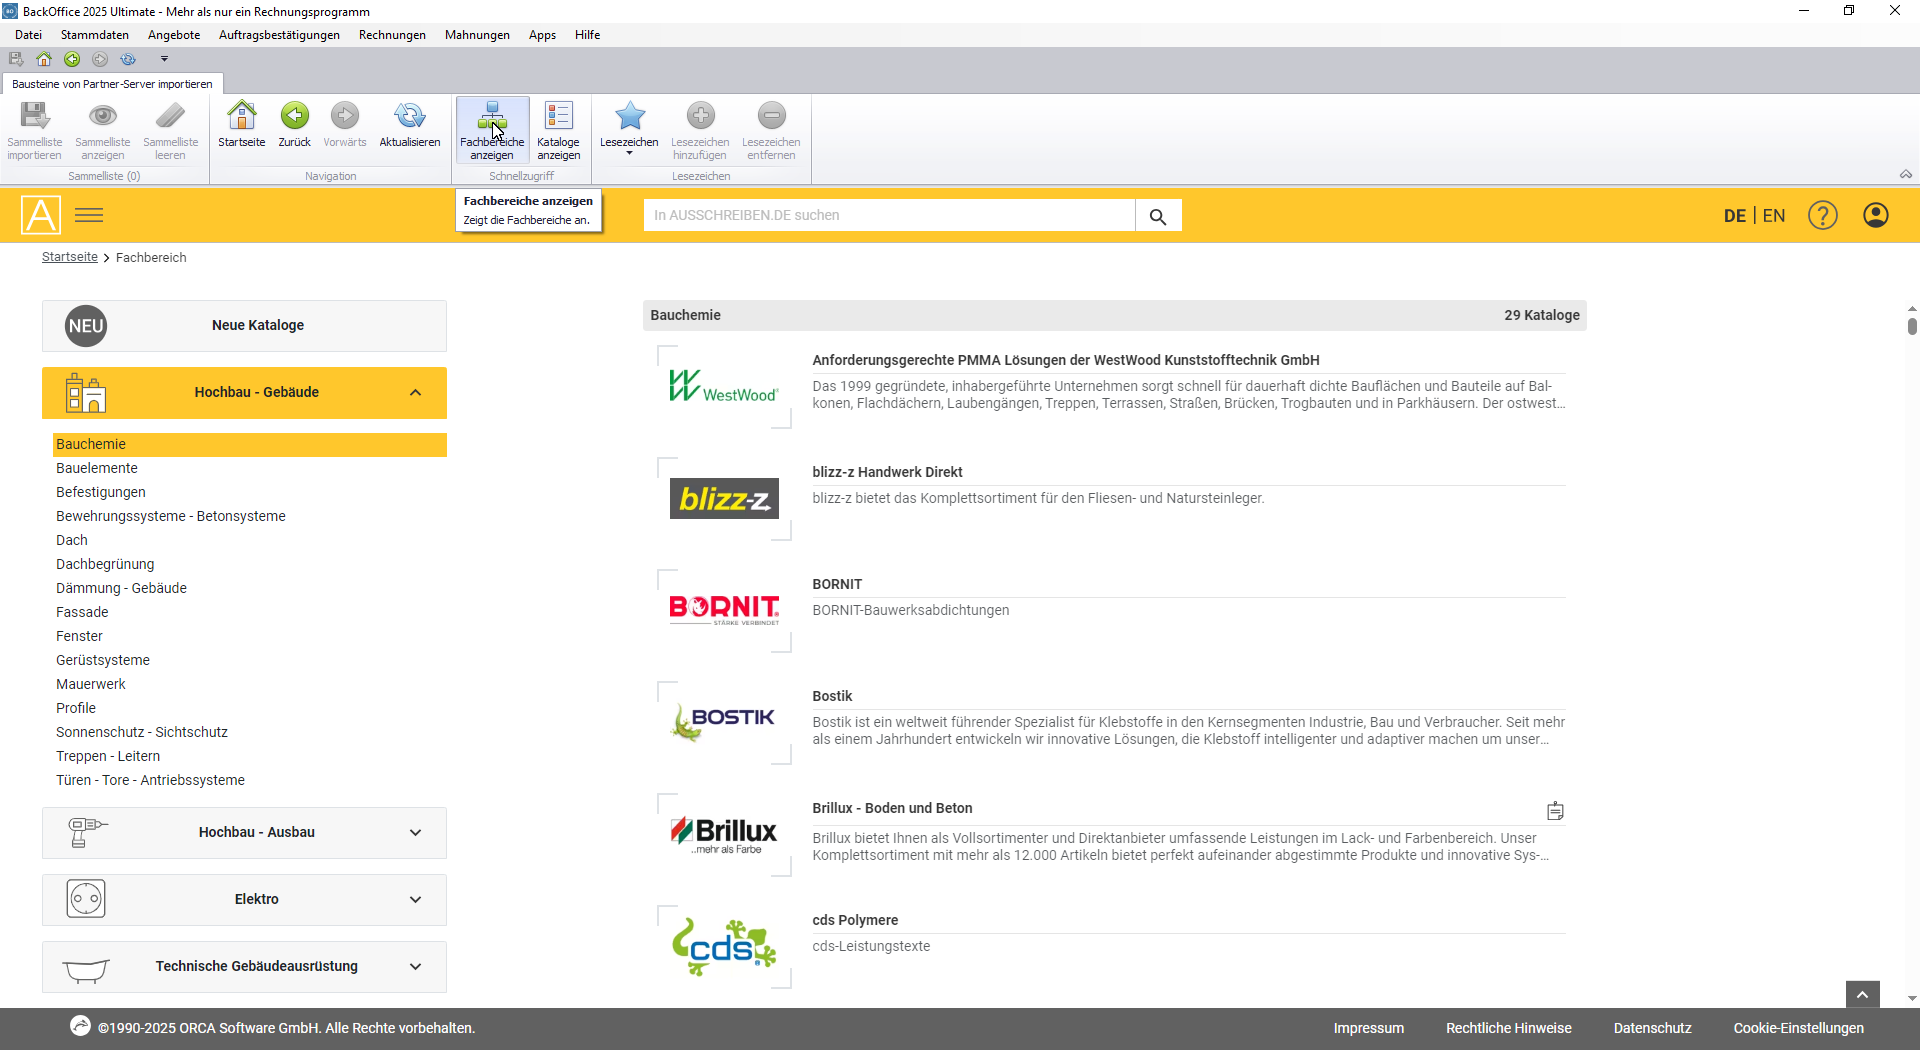Click the Brillux clipboard collect icon
1920x1050 pixels.
[x=1555, y=811]
